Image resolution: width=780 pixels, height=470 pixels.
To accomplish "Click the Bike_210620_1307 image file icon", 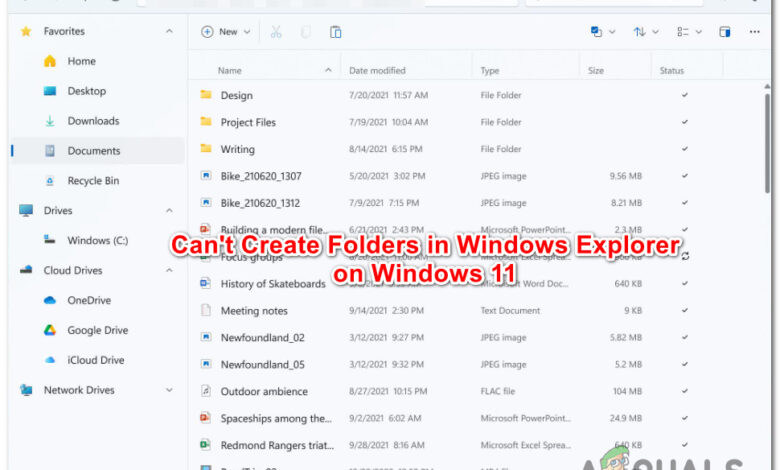I will click(206, 176).
